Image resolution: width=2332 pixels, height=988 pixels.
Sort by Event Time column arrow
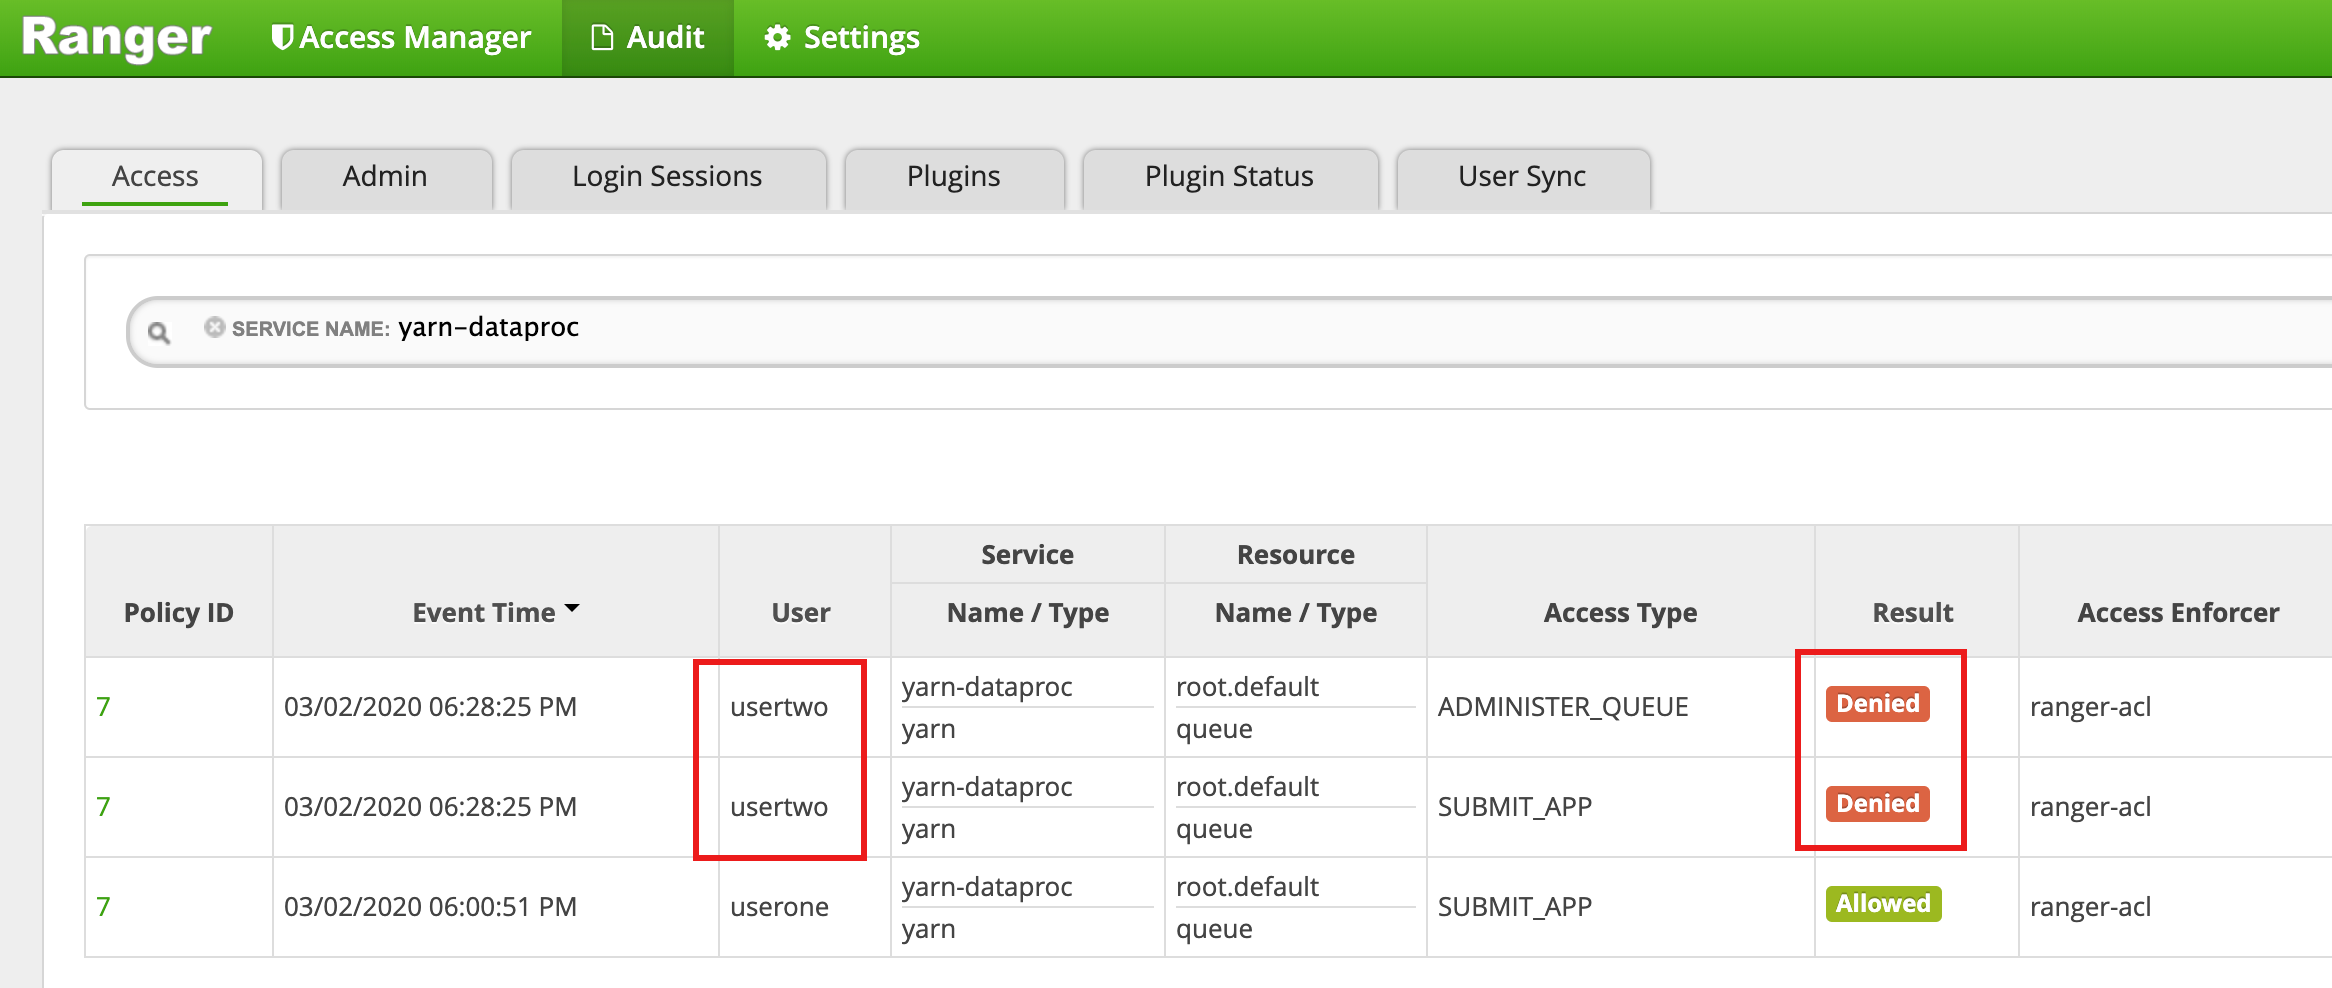(x=572, y=609)
